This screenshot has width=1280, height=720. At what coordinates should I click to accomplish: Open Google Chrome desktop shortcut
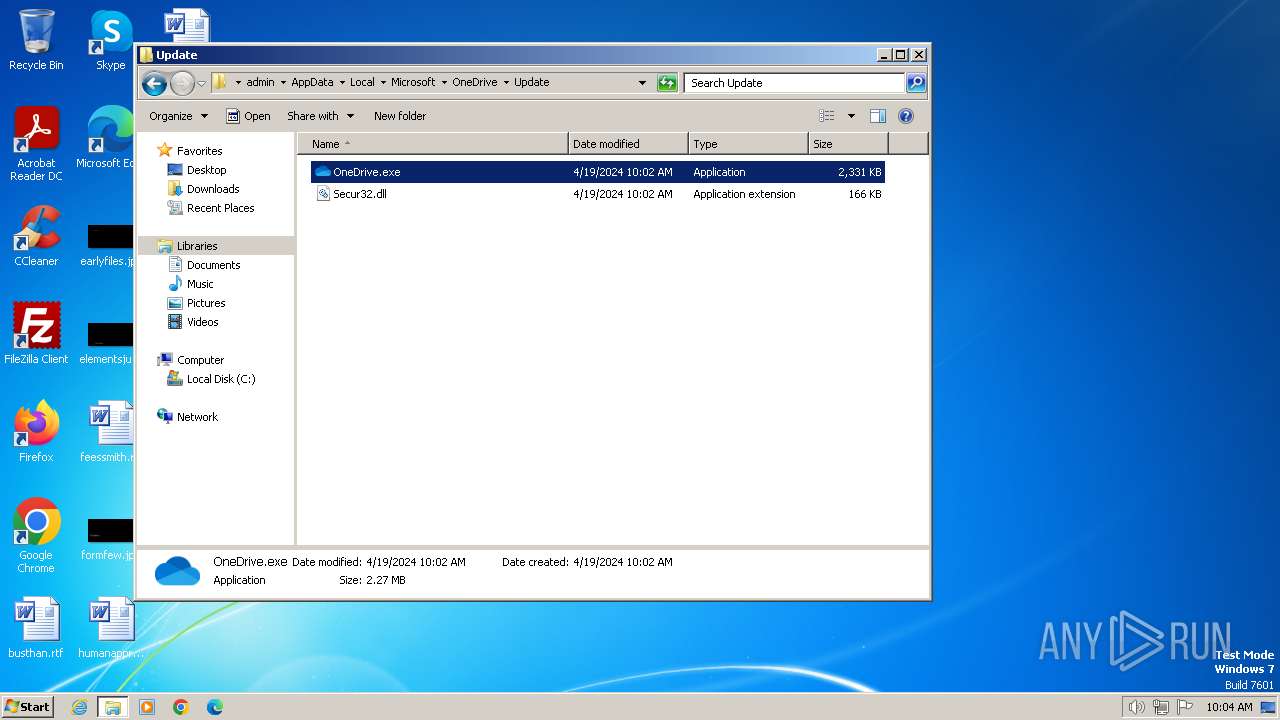36,535
